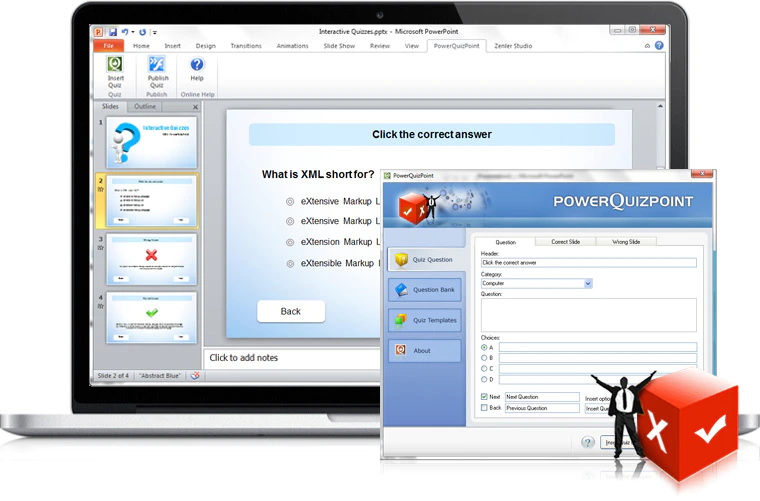Viewport: 760px width, 501px height.
Task: Select slide 3 thumbnail with red X
Action: (152, 260)
